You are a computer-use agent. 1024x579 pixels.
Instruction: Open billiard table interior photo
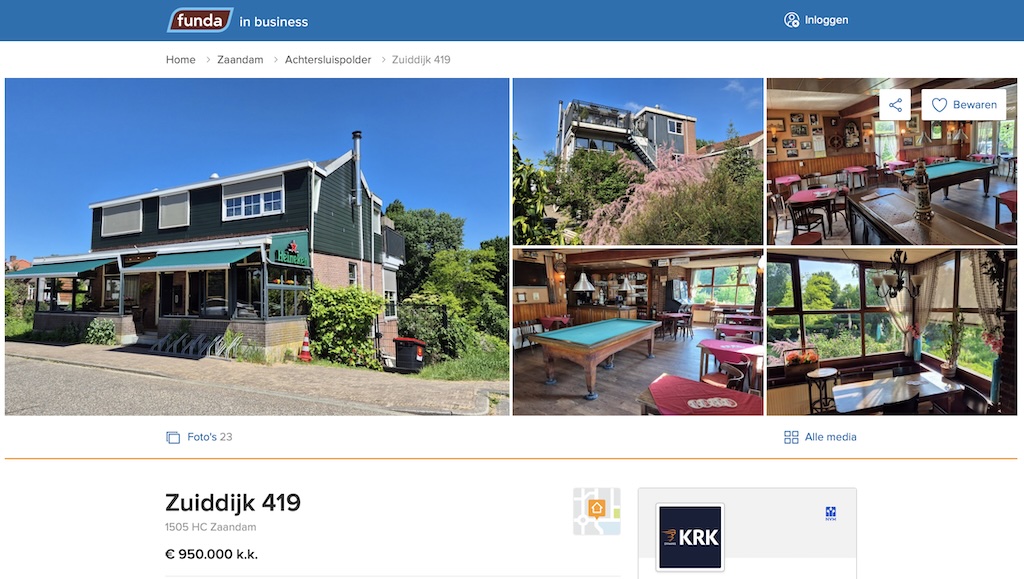click(x=638, y=332)
